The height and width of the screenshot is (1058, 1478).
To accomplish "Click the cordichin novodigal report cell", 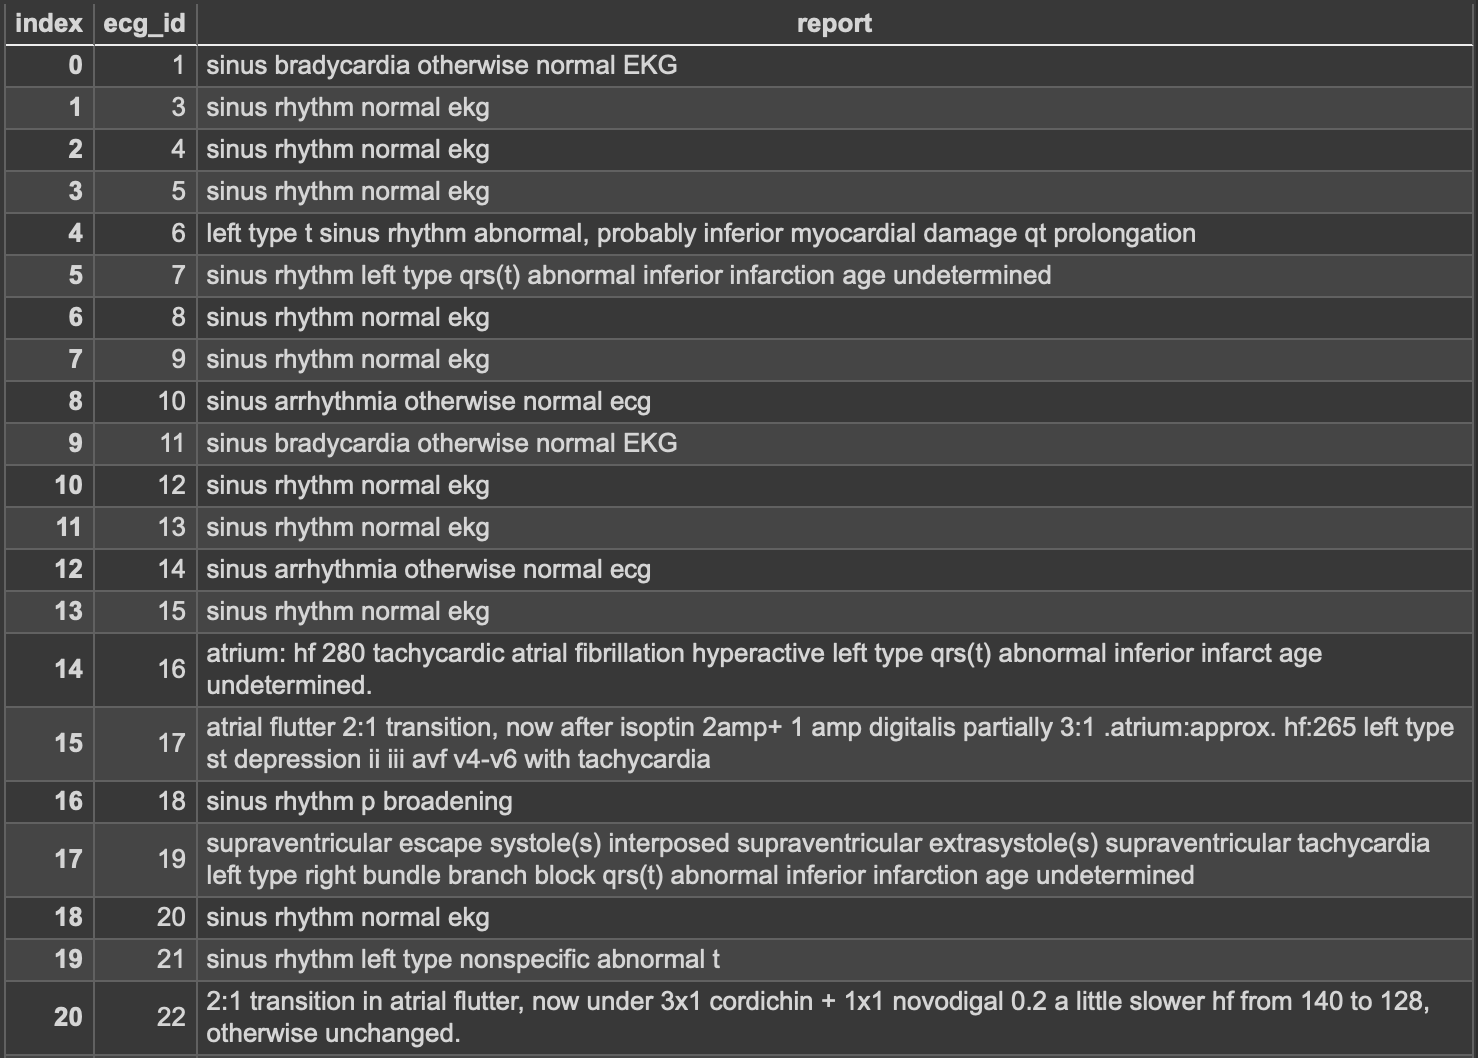I will tap(818, 1017).
